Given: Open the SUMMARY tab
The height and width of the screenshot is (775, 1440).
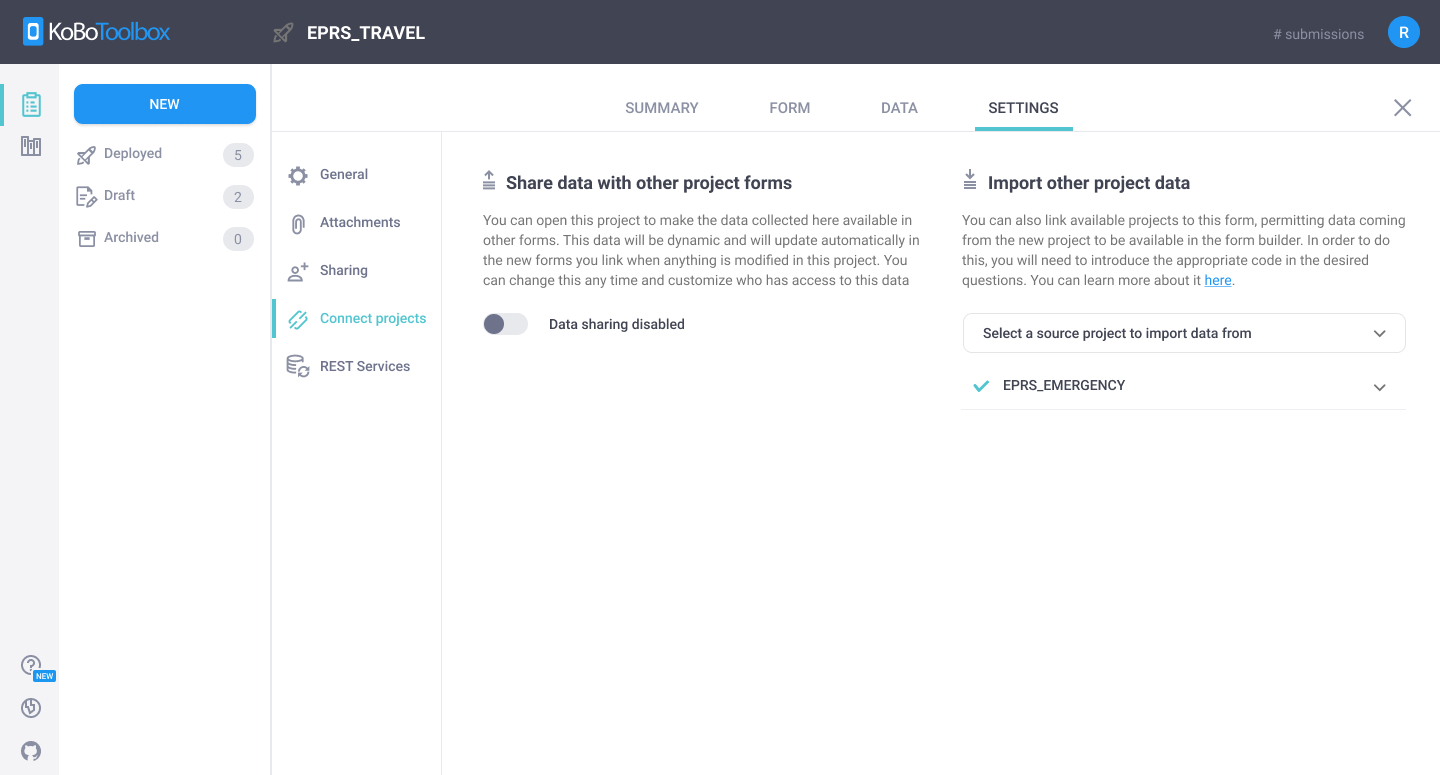Looking at the screenshot, I should coord(661,107).
